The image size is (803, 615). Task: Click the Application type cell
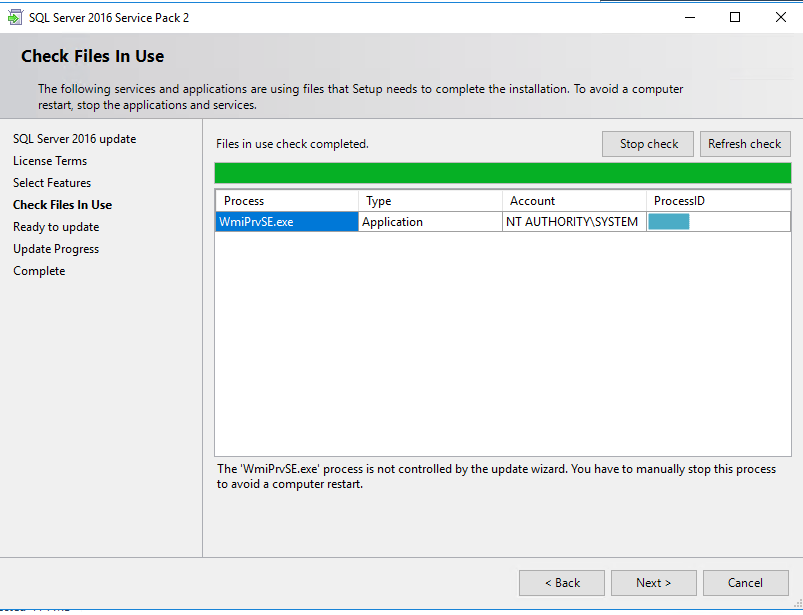tap(430, 222)
